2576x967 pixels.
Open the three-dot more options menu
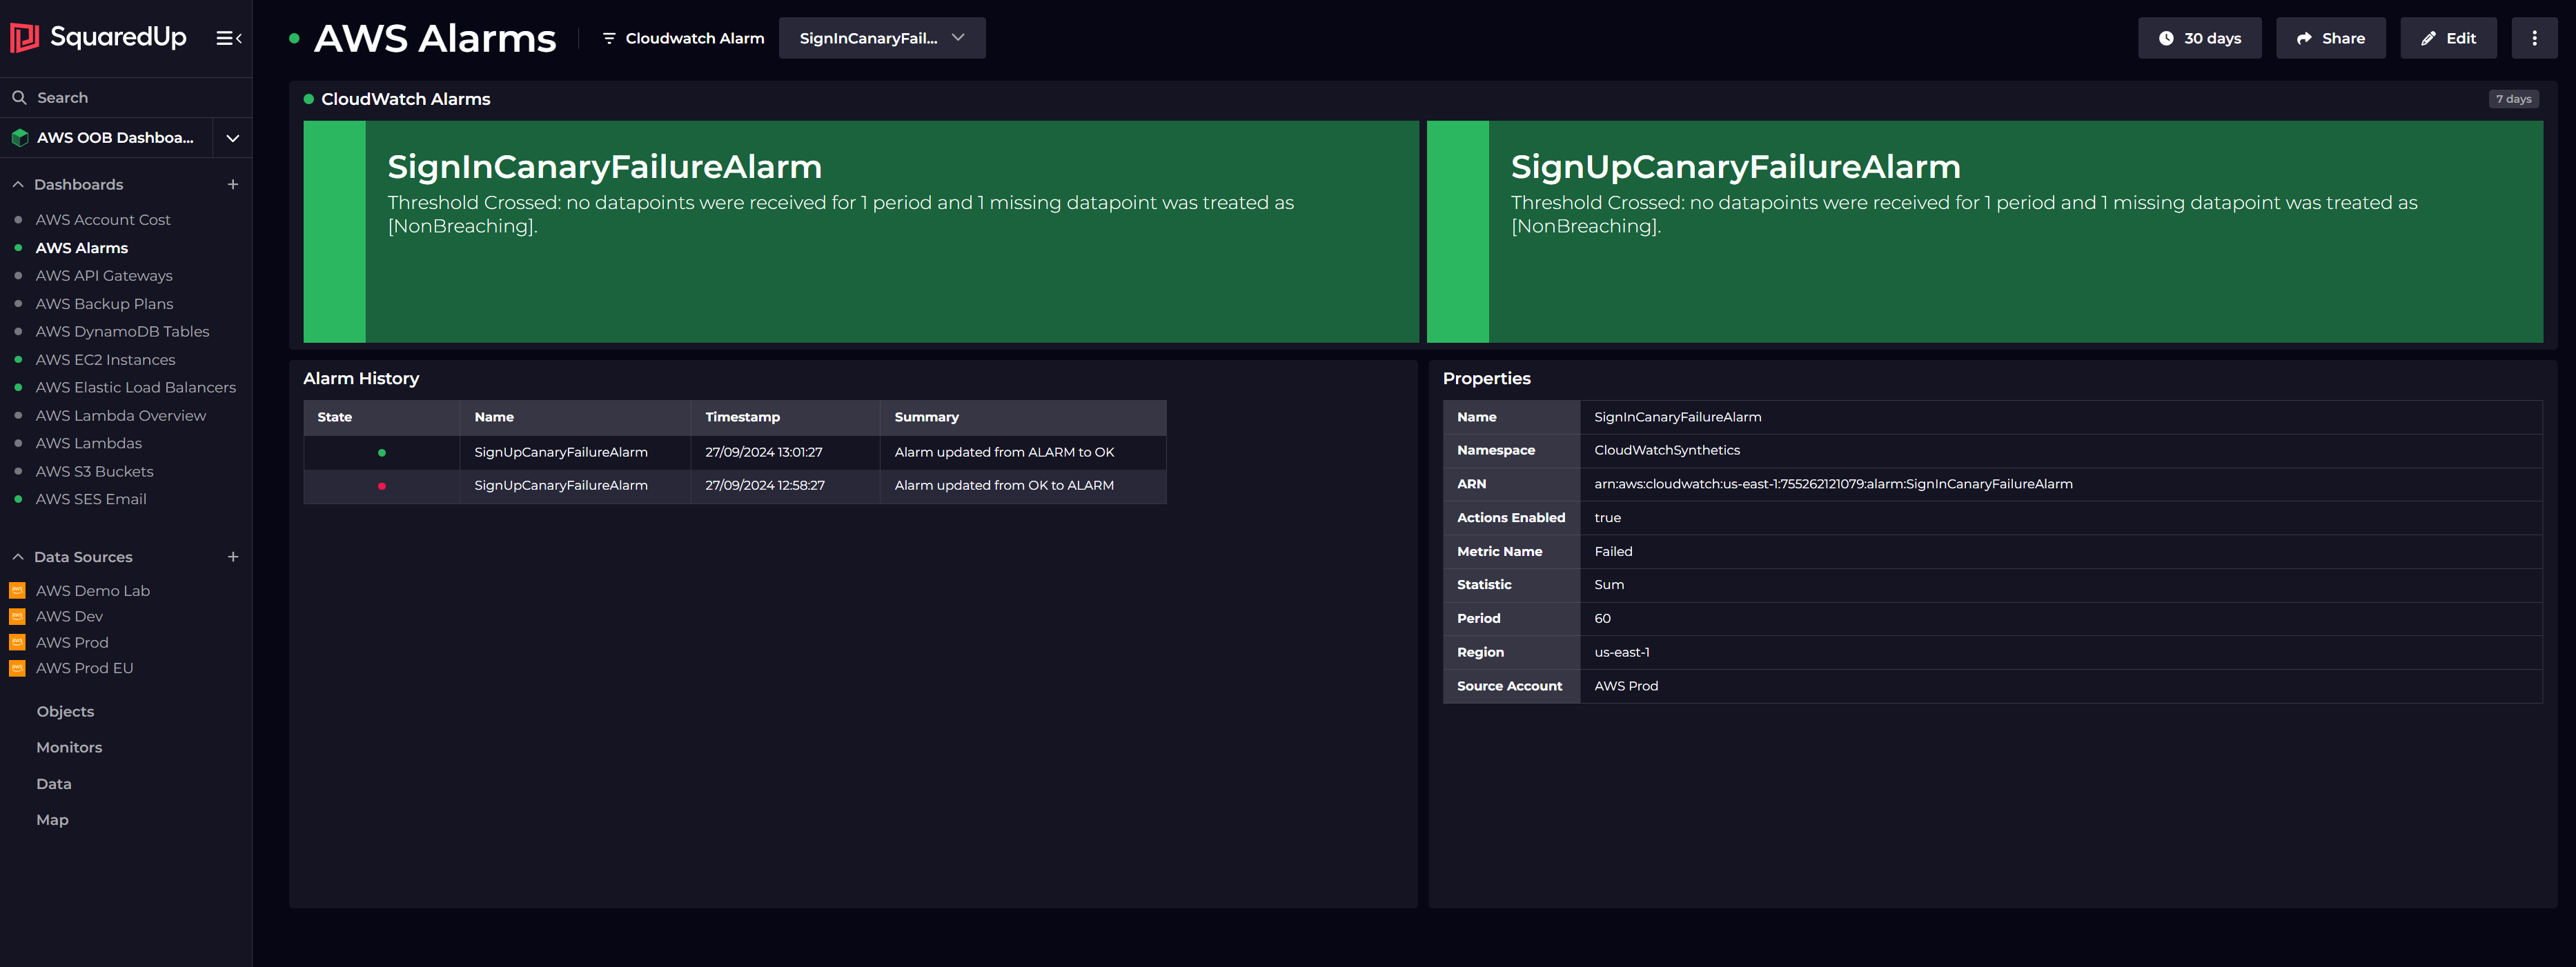pyautogui.click(x=2534, y=38)
